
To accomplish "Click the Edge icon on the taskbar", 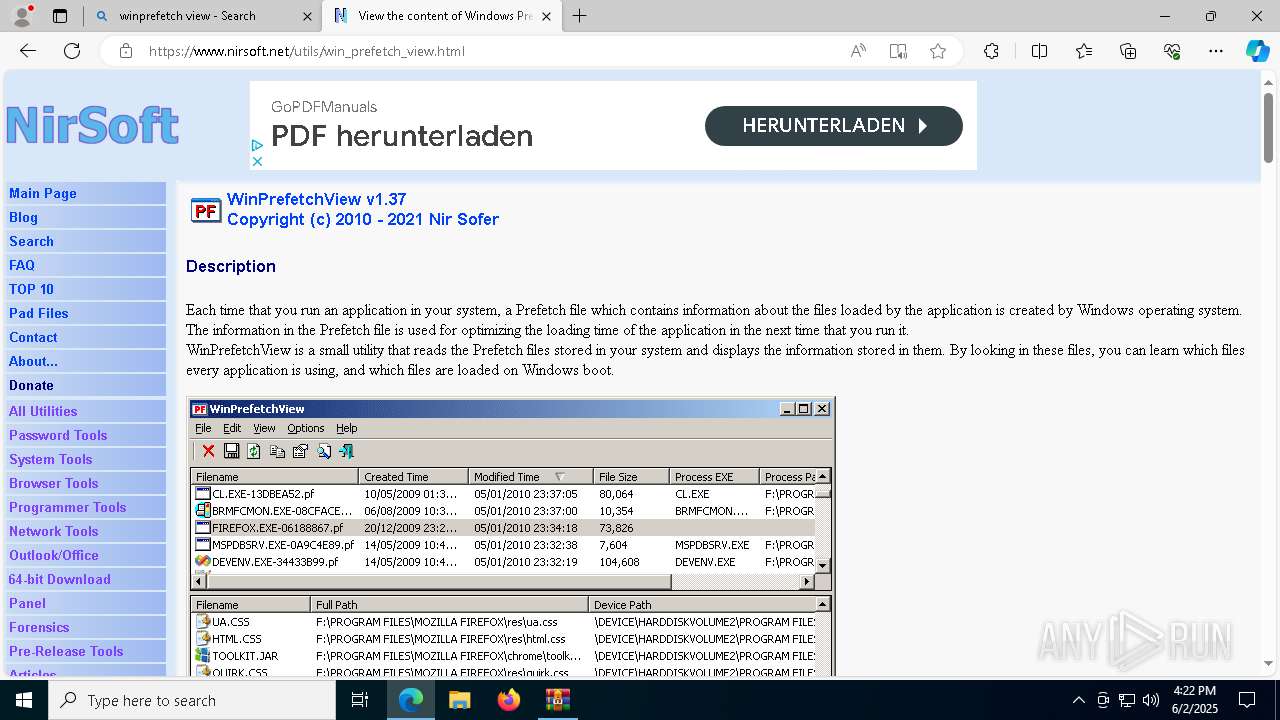I will (x=411, y=700).
